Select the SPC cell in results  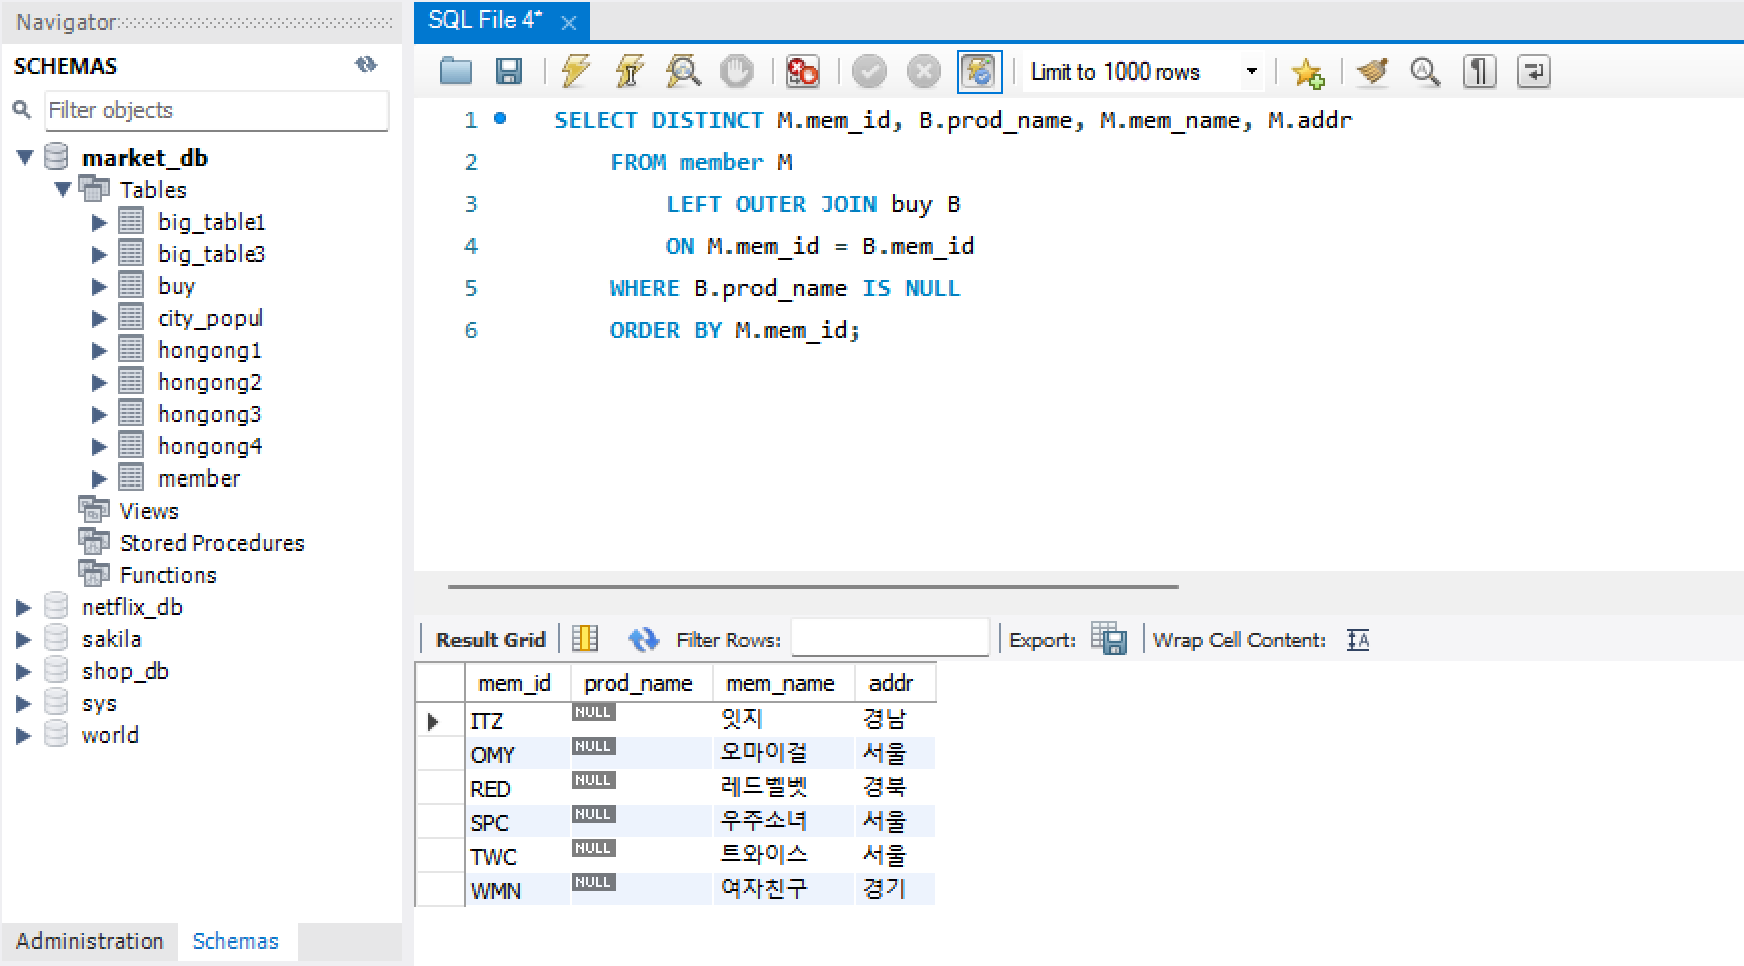point(517,822)
